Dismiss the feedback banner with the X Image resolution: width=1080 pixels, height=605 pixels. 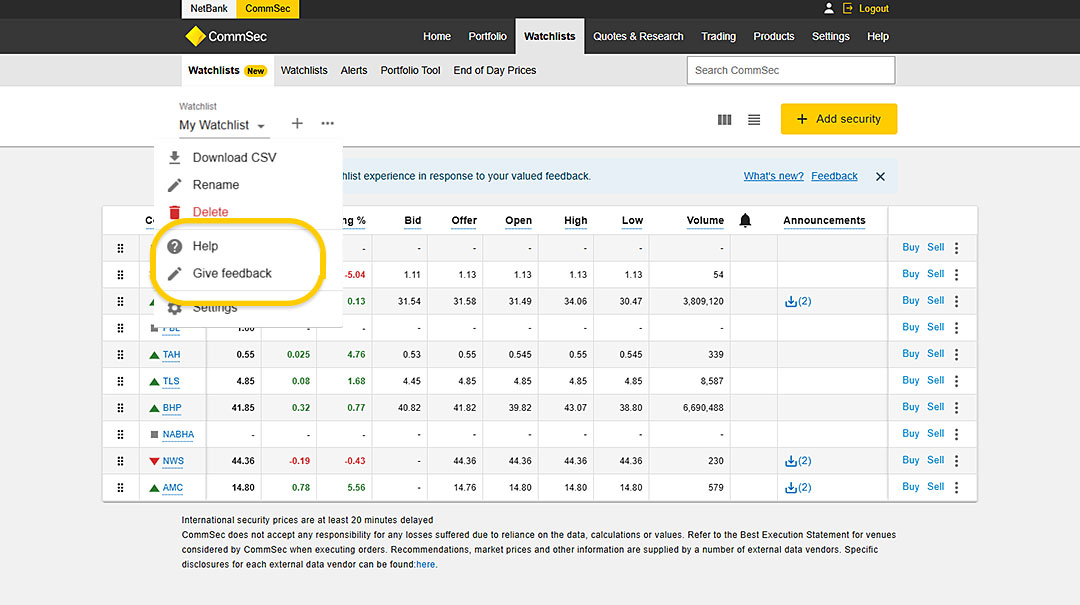[x=880, y=176]
